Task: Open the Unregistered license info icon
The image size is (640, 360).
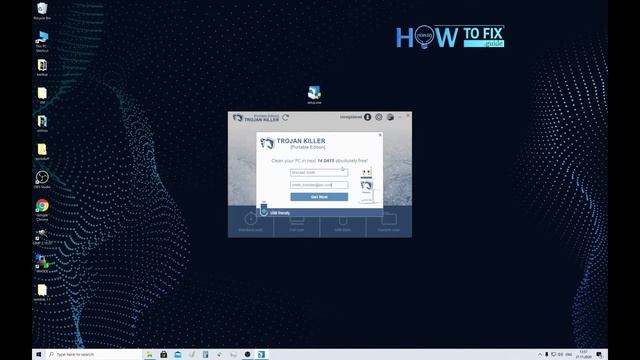Action: pos(367,117)
